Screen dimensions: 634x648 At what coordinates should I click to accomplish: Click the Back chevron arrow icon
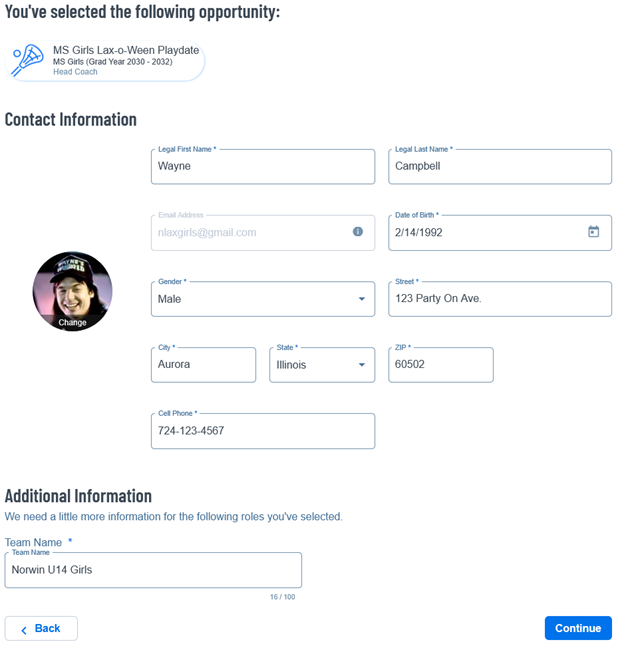24,630
